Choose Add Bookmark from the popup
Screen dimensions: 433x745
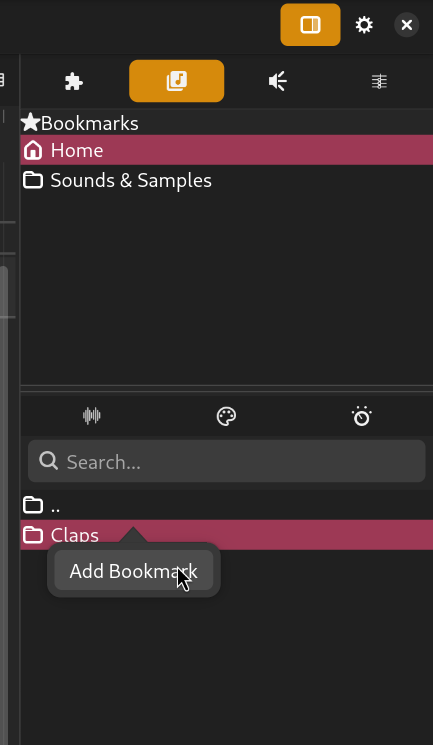(x=134, y=571)
